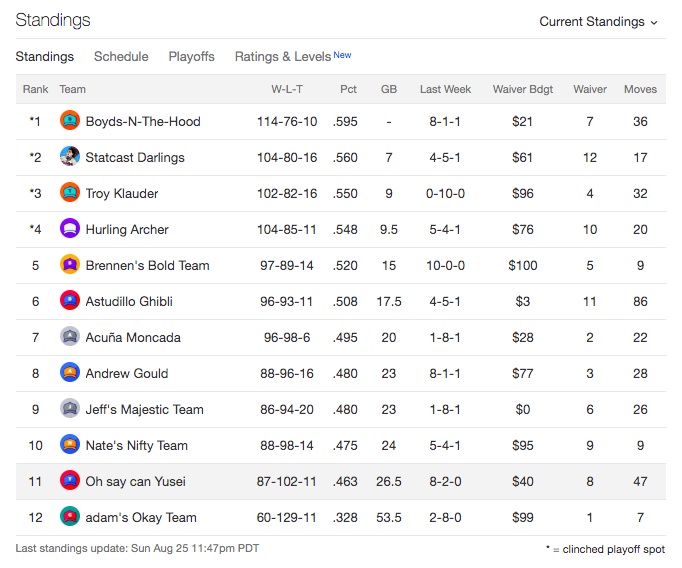Screen dimensions: 682x568
Task: Open Oh say can Yusei team link
Action: [x=135, y=481]
